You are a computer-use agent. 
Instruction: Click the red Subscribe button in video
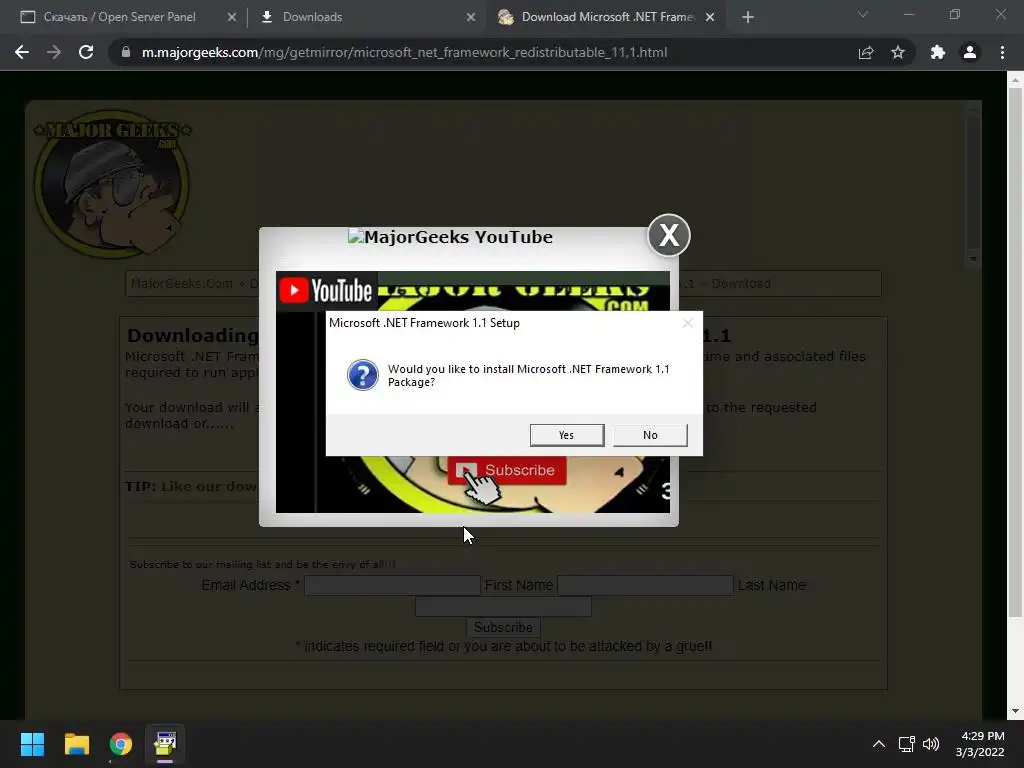[507, 470]
